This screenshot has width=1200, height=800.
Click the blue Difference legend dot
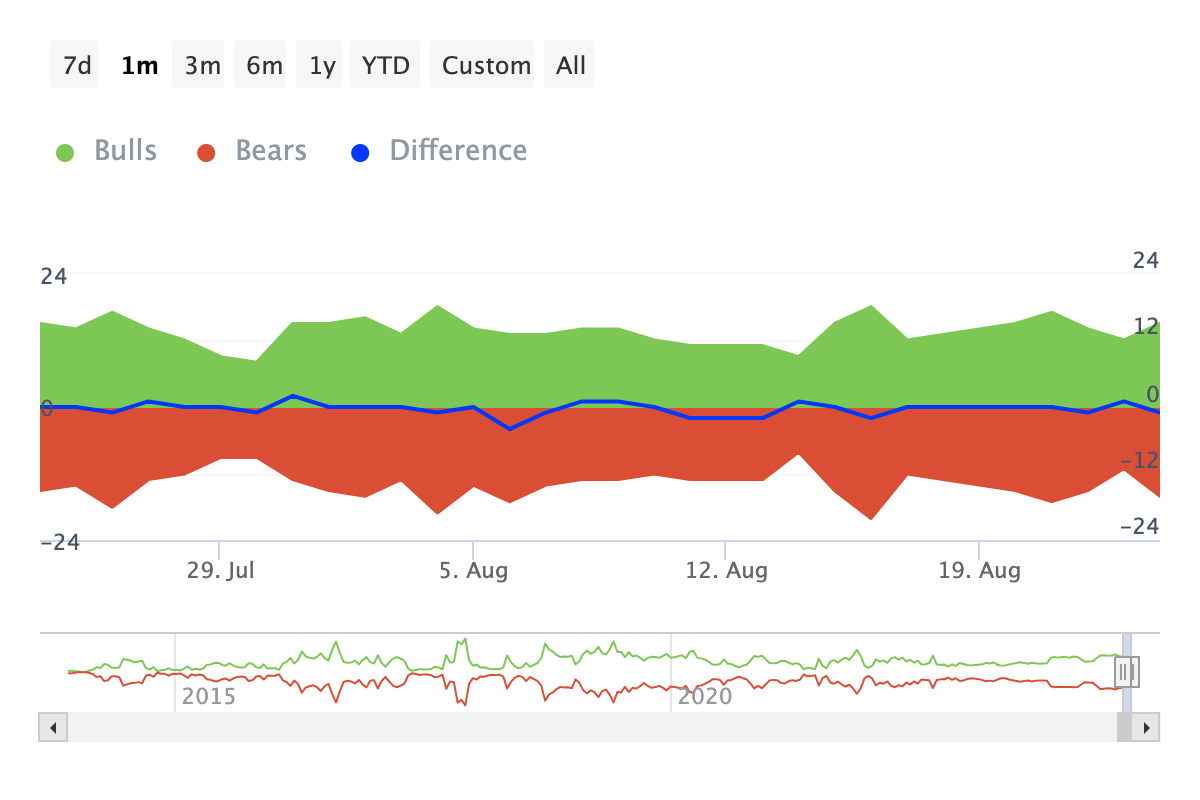point(361,153)
